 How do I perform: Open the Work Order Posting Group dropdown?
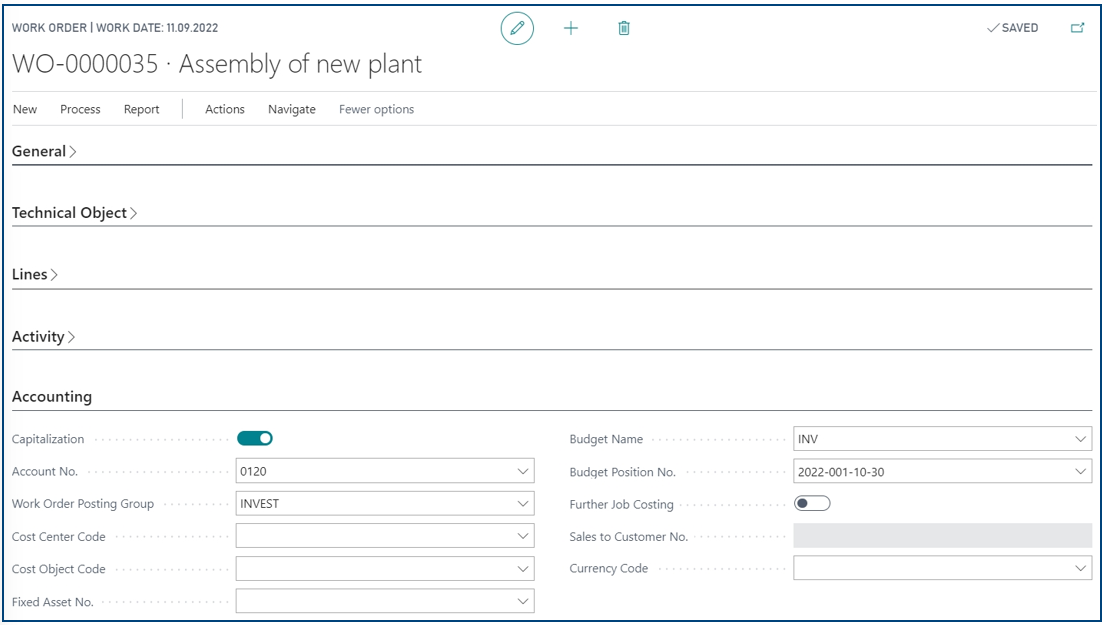click(523, 504)
